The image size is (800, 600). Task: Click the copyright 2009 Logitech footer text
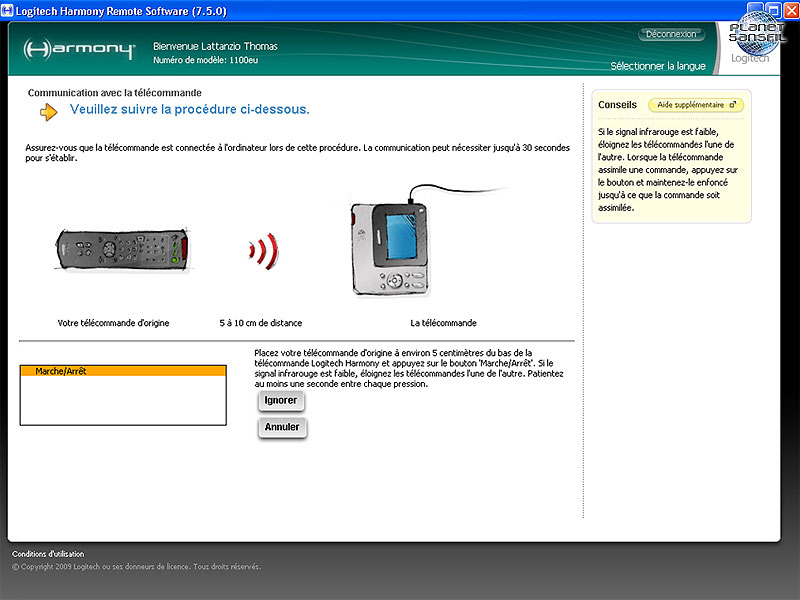coord(136,566)
